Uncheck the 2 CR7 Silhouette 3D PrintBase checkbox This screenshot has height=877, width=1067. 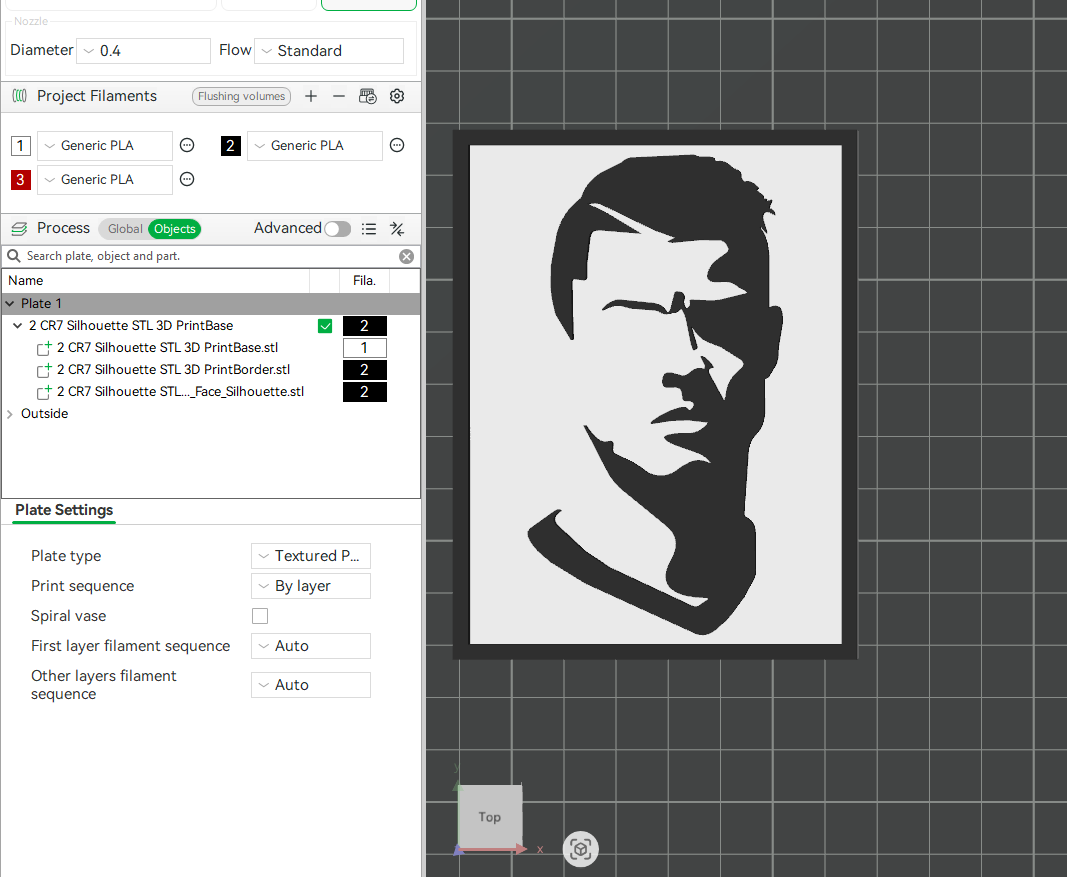pos(325,325)
